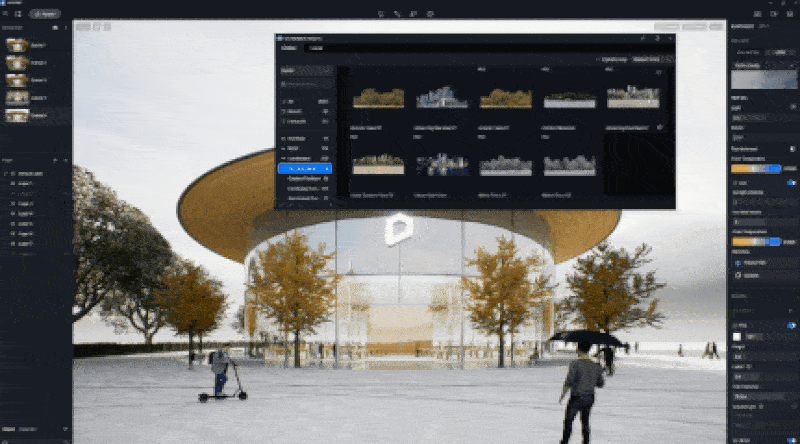Image resolution: width=800 pixels, height=444 pixels.
Task: Select the first scene thumbnail in scene list
Action: coord(17,45)
